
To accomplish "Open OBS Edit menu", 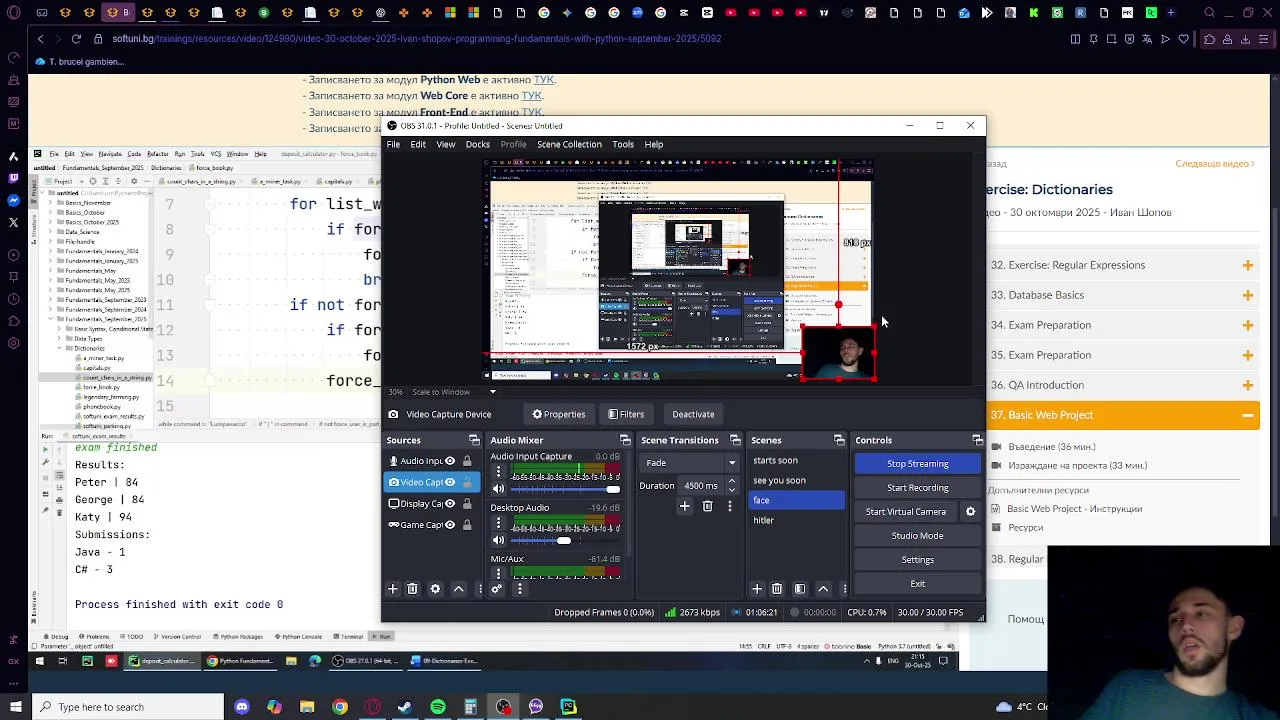I will coord(418,144).
